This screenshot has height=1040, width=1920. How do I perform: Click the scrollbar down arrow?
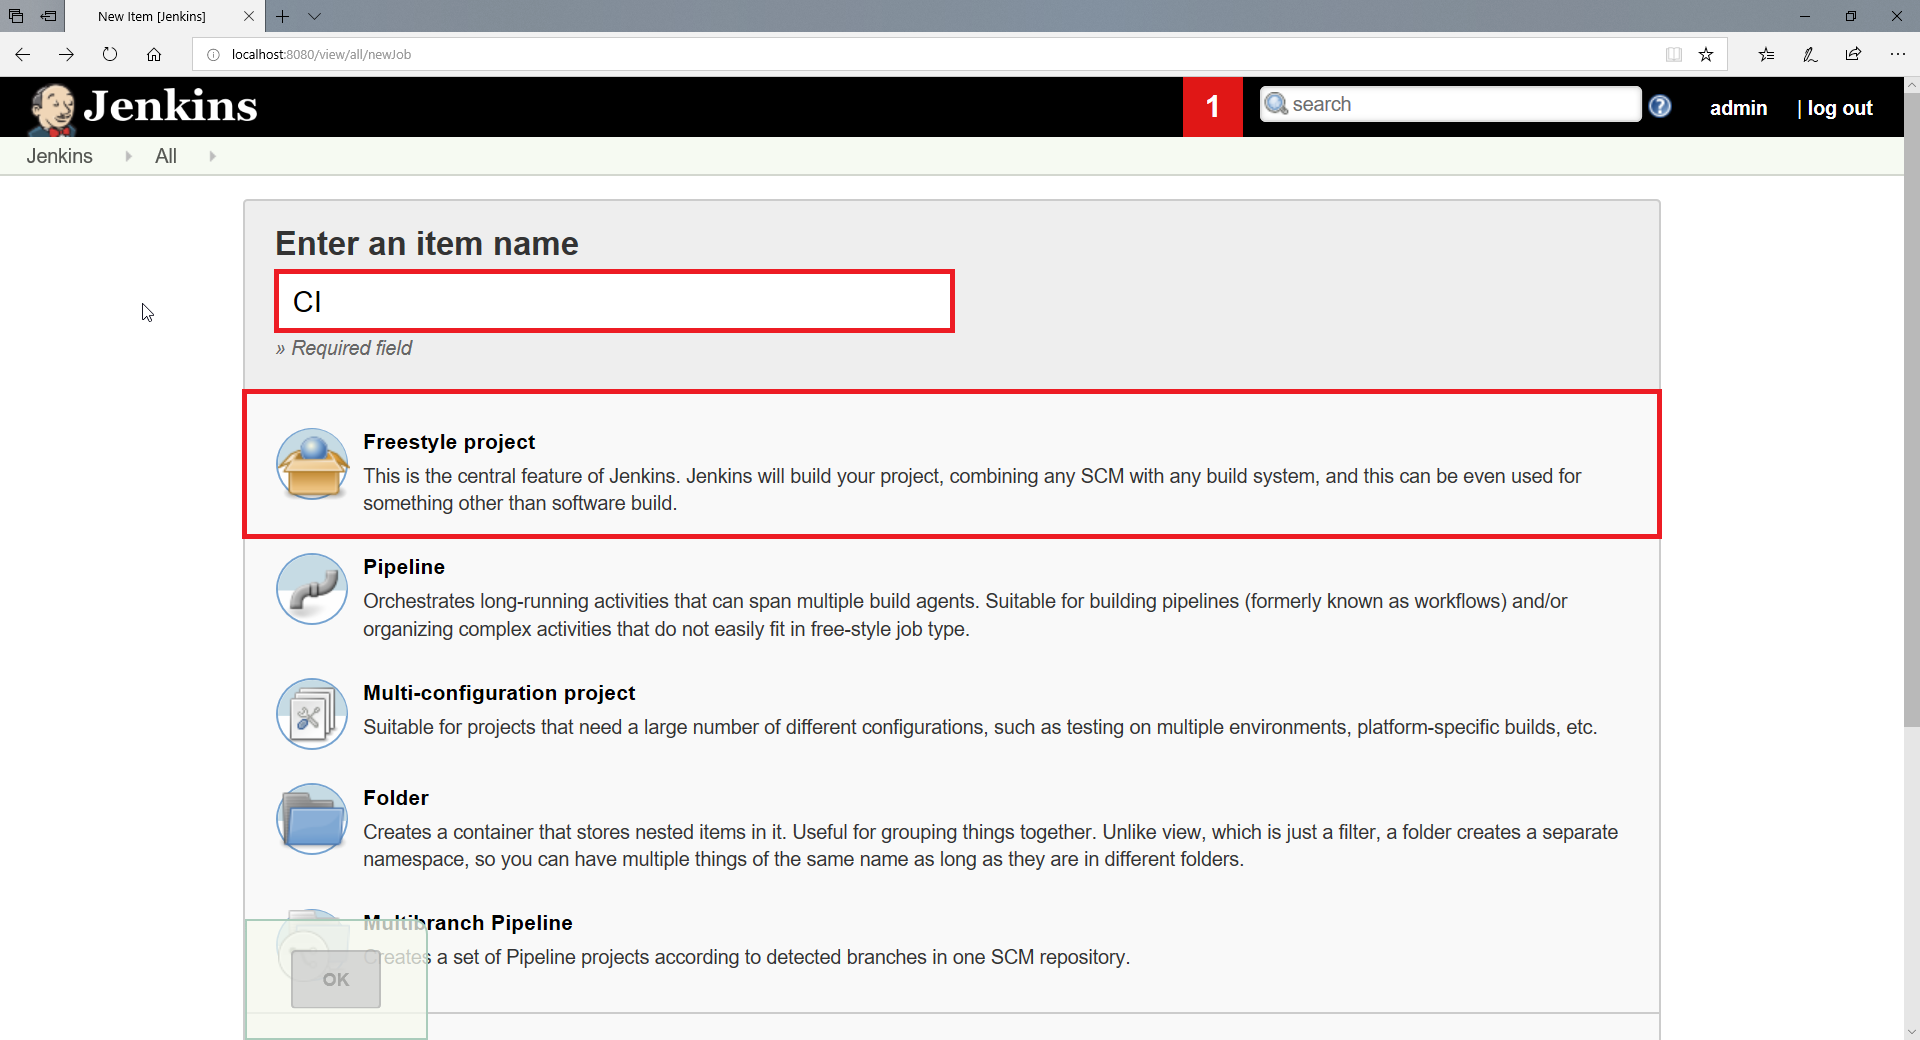pyautogui.click(x=1911, y=1031)
